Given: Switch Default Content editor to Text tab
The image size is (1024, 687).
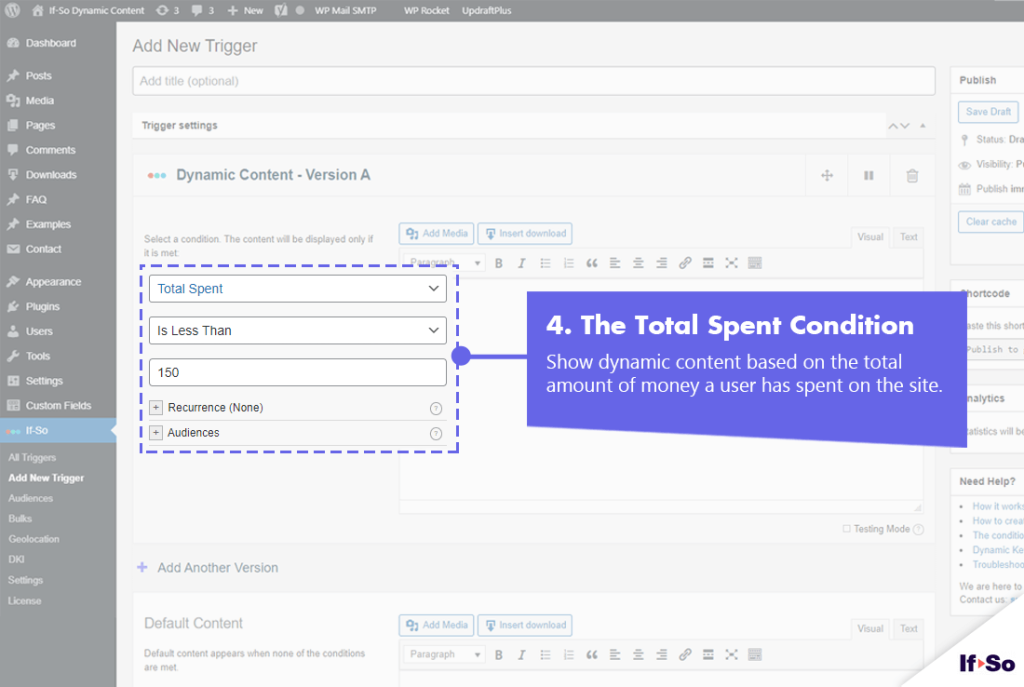Looking at the screenshot, I should coord(908,629).
